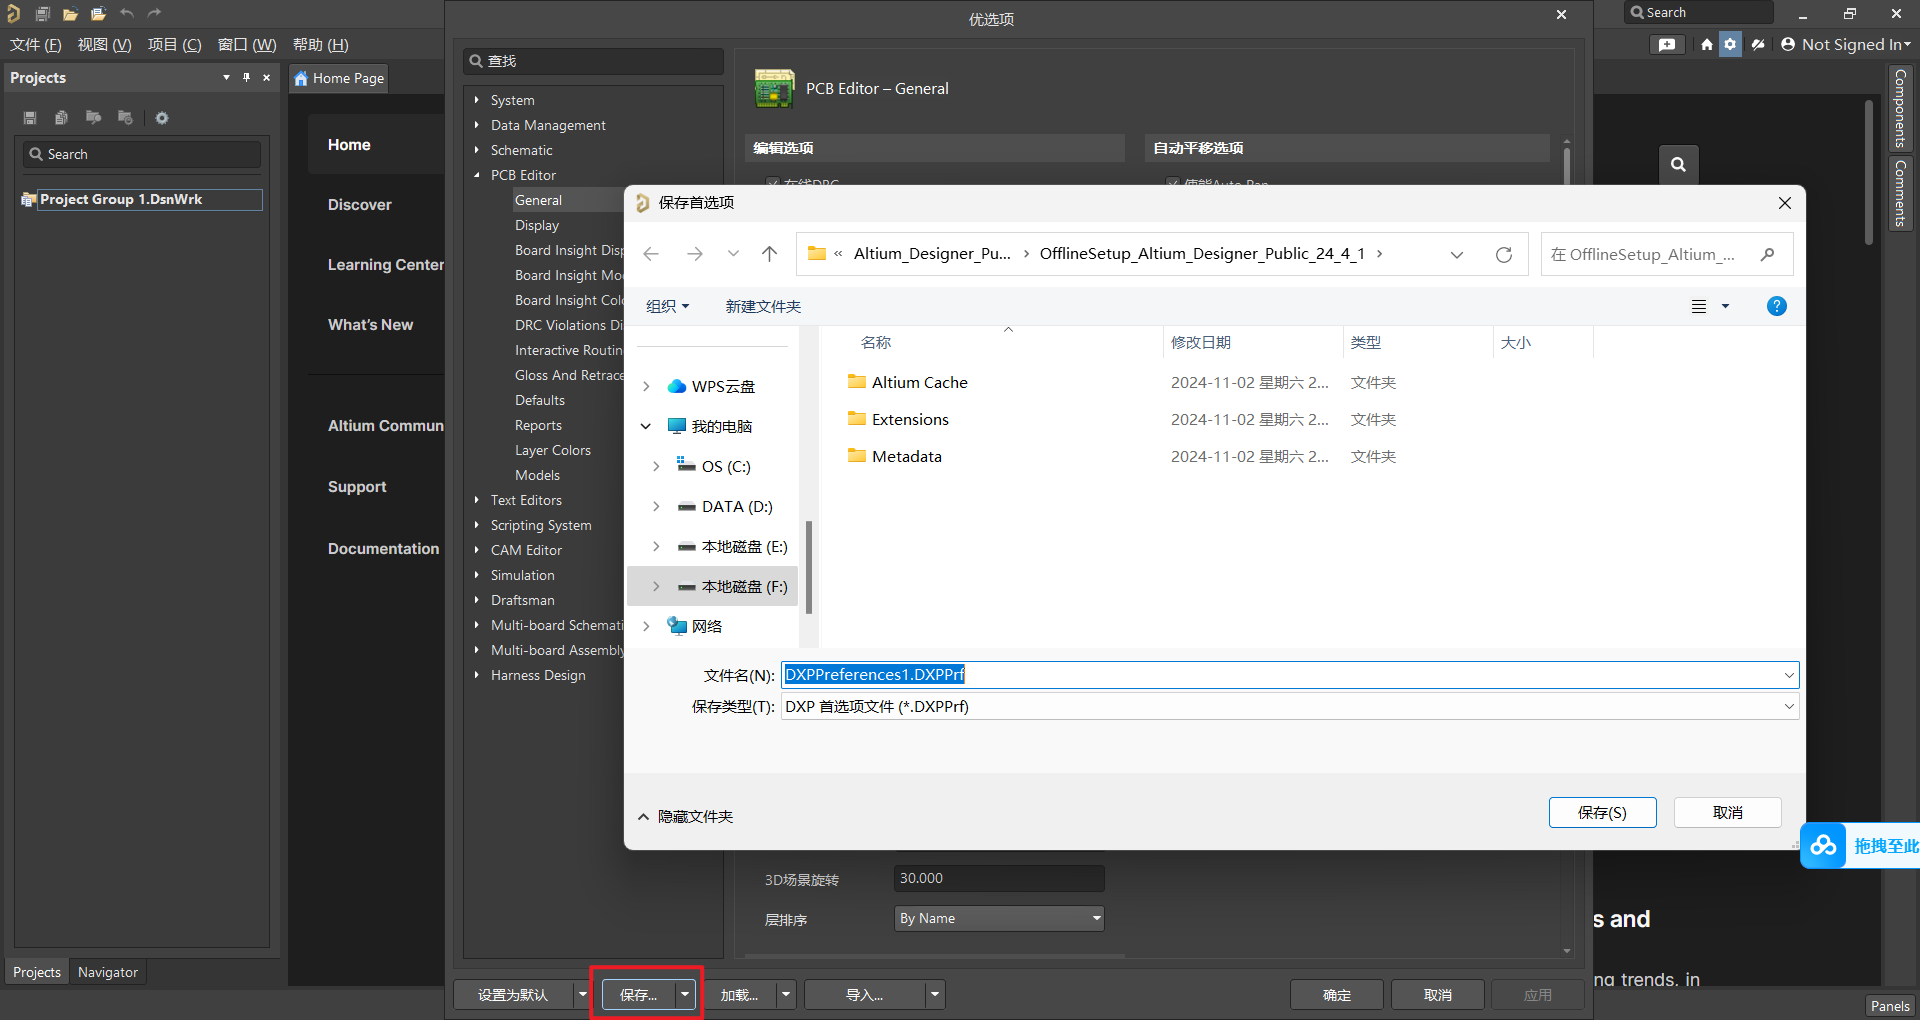Select the Extensions folder
The width and height of the screenshot is (1920, 1020).
909,420
